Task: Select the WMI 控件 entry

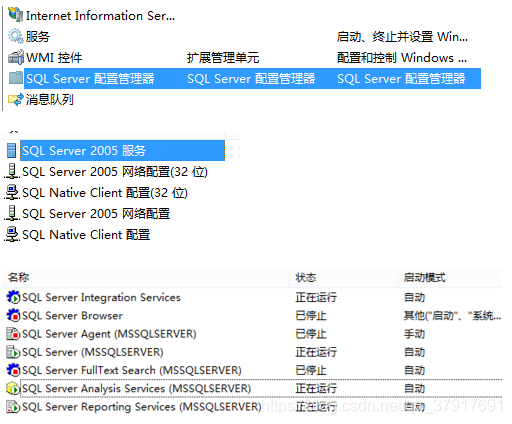Action: (54, 57)
